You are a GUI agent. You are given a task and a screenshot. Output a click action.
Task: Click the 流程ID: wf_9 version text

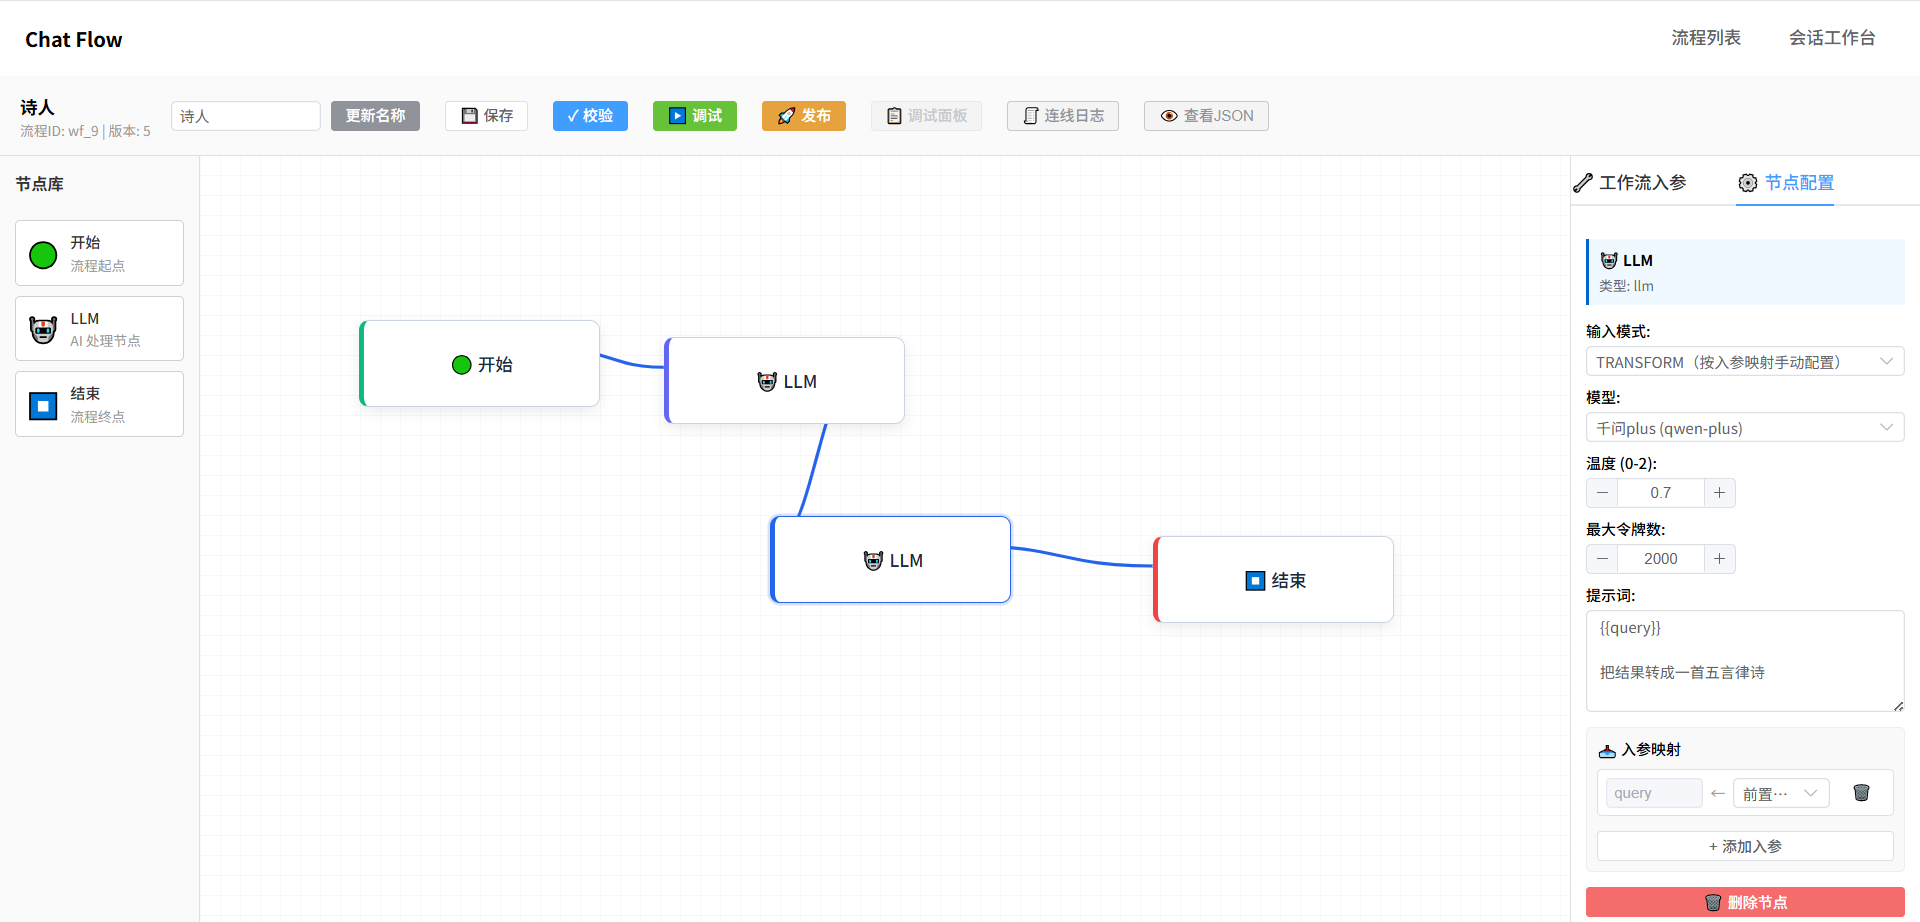click(x=85, y=131)
